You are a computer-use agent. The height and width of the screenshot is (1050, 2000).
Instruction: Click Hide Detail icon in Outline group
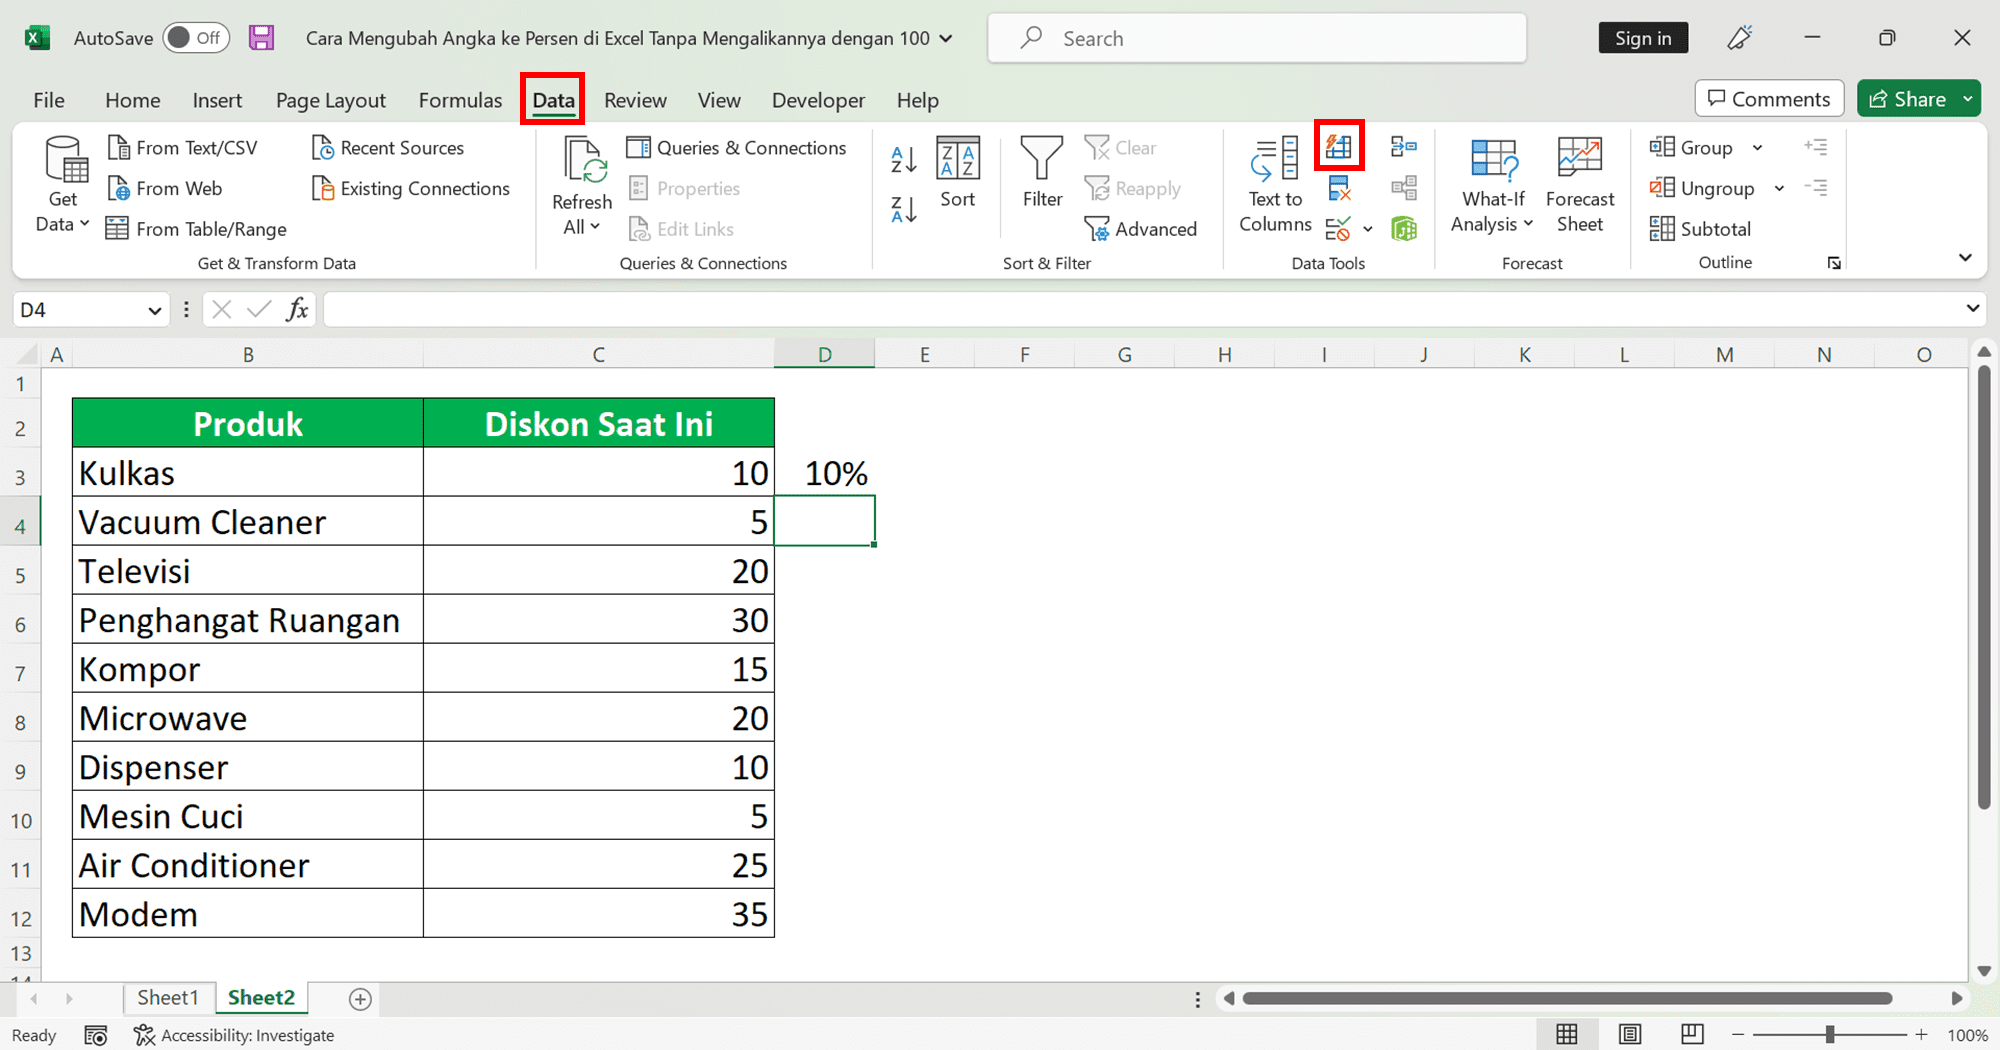1816,188
